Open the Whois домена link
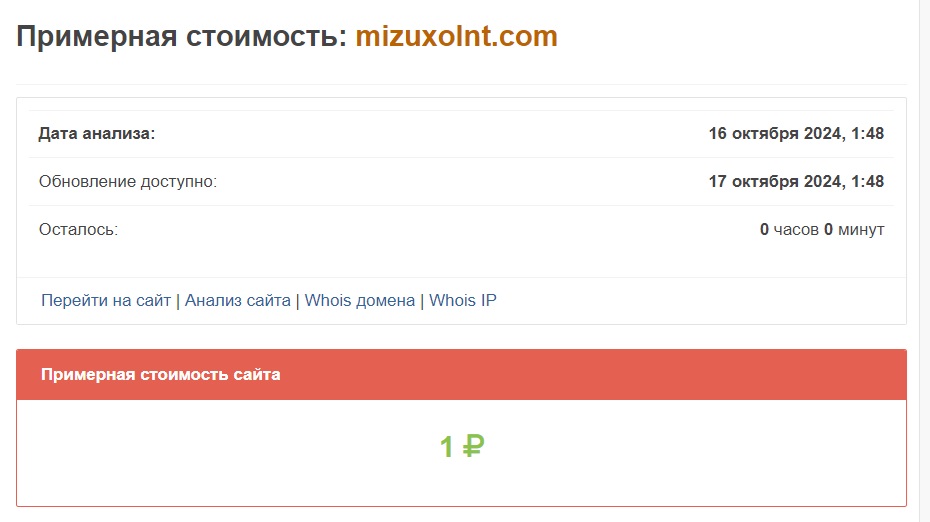The width and height of the screenshot is (930, 522). pos(360,300)
